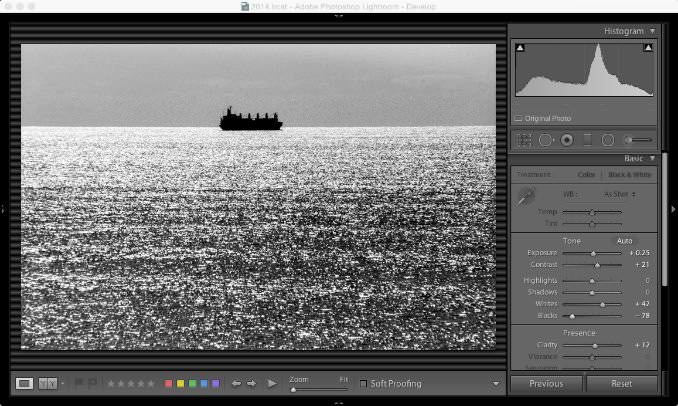Show the top module picker panel
678x406 pixels.
tap(339, 16)
